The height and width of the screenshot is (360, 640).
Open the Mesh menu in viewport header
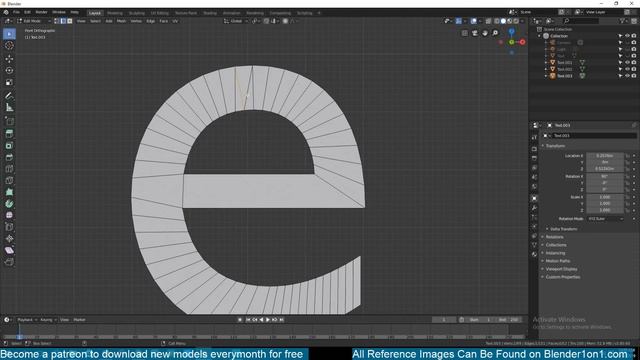tap(121, 21)
